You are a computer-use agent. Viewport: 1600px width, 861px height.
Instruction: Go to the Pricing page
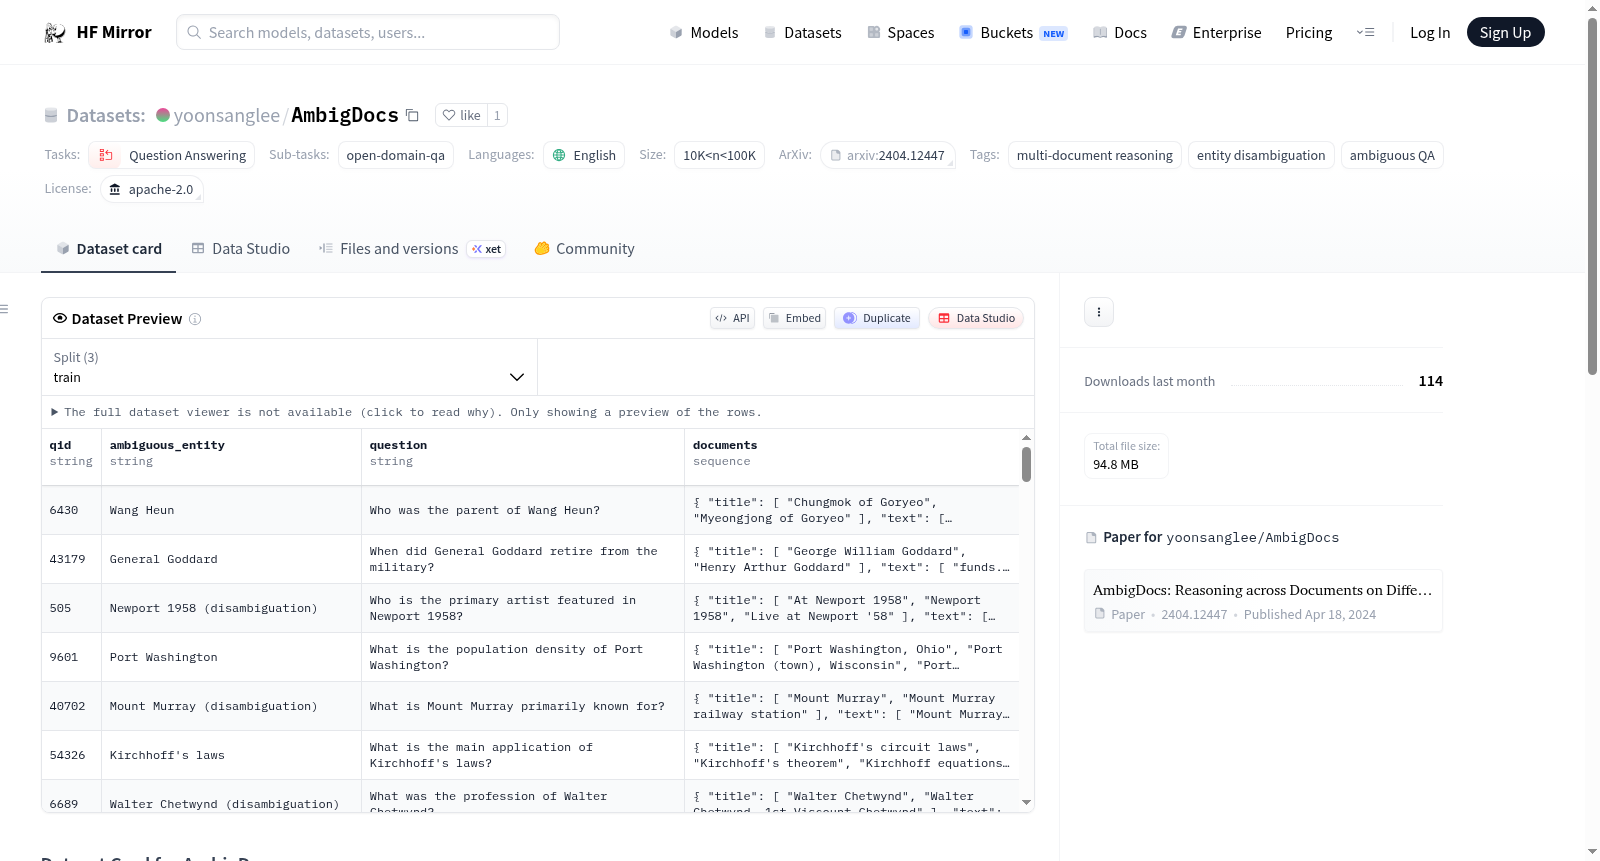[1309, 33]
